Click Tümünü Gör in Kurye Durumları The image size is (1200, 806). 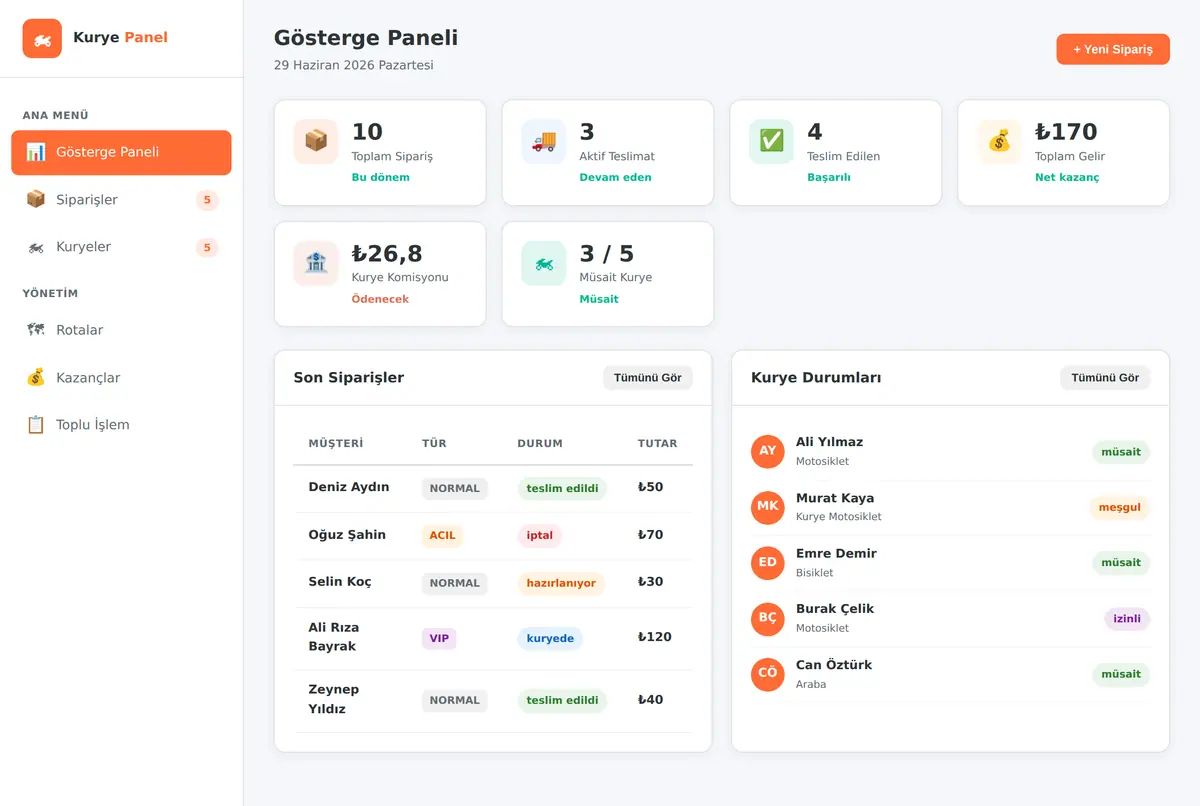coord(1105,378)
